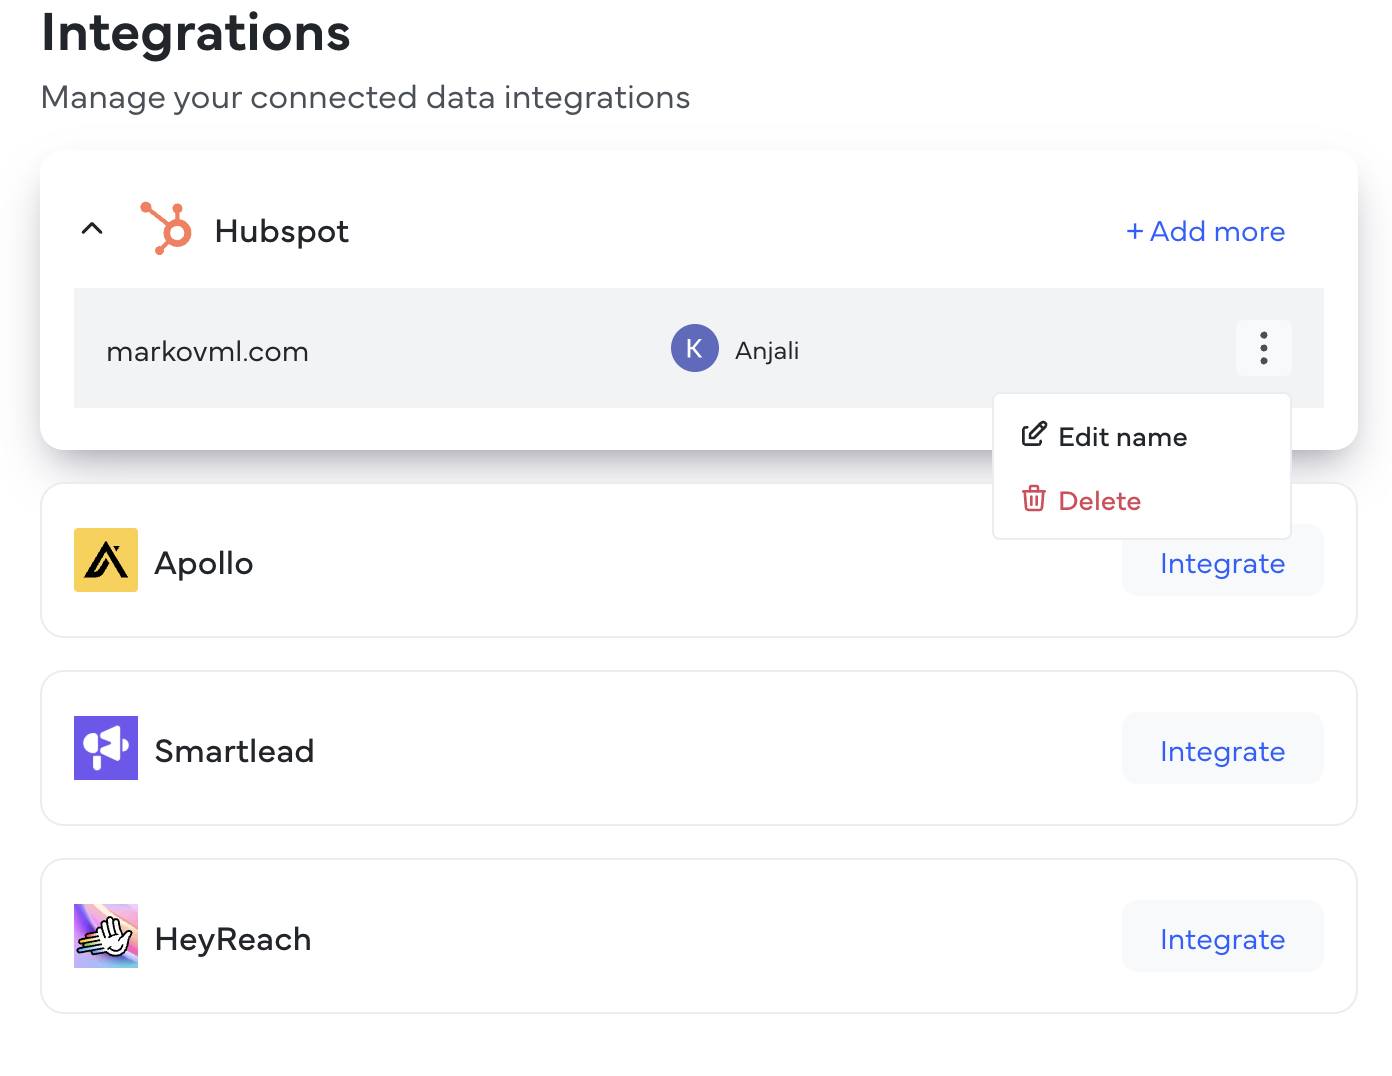Click the Anjali user avatar K

click(x=694, y=348)
